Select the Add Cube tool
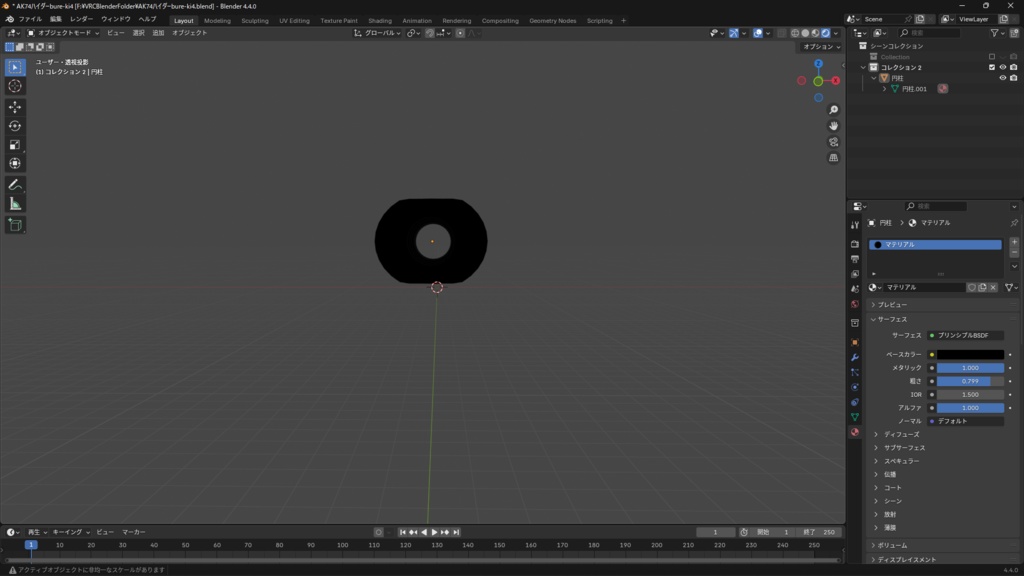 [15, 225]
